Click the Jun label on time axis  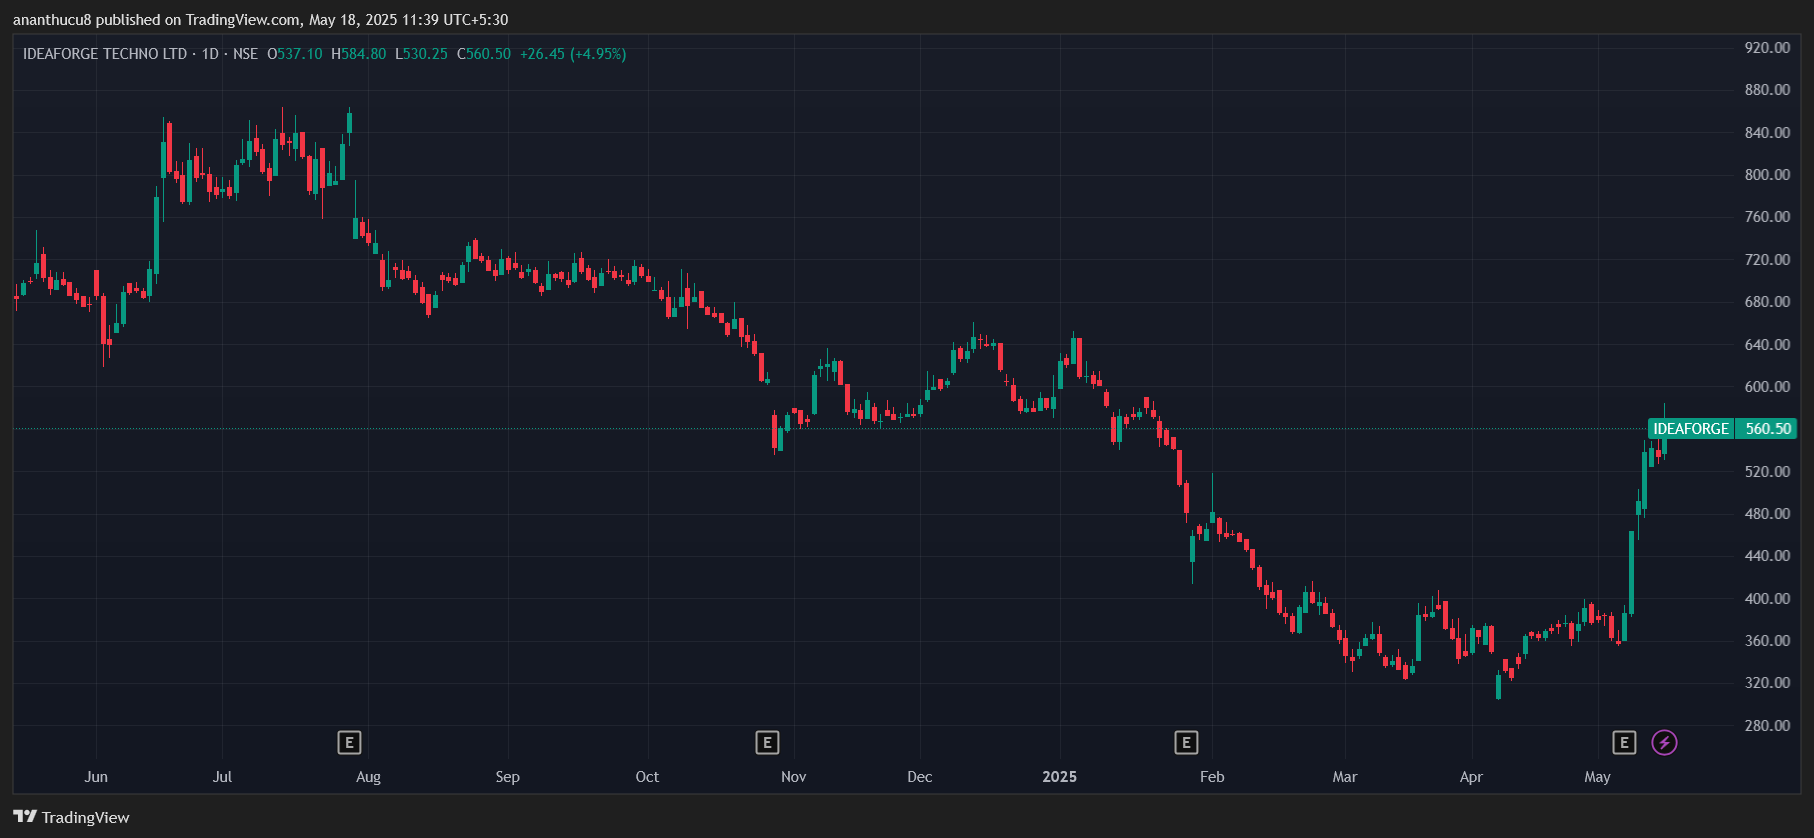click(x=96, y=777)
